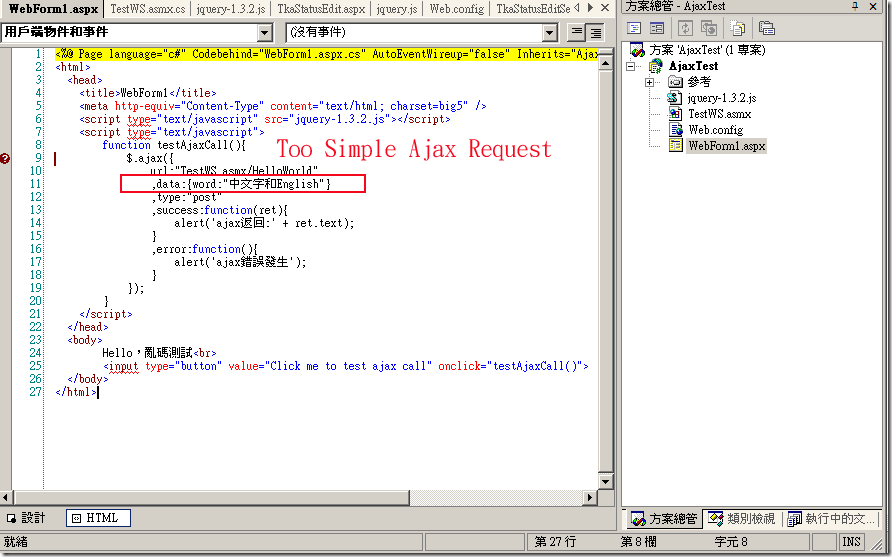892x557 pixels.
Task: Click horizontal scrollbar left arrow in editor
Action: click(x=6, y=497)
